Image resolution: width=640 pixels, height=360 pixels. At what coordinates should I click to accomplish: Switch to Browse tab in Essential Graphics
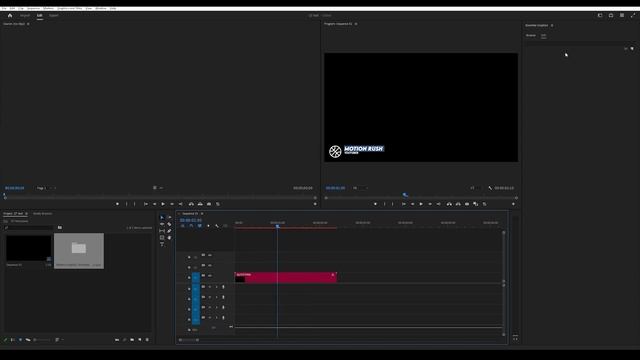(531, 36)
